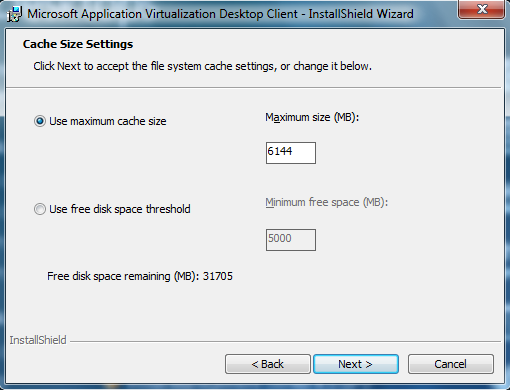This screenshot has height=390, width=510.
Task: Click the Cache Size Settings heading
Action: pos(78,44)
